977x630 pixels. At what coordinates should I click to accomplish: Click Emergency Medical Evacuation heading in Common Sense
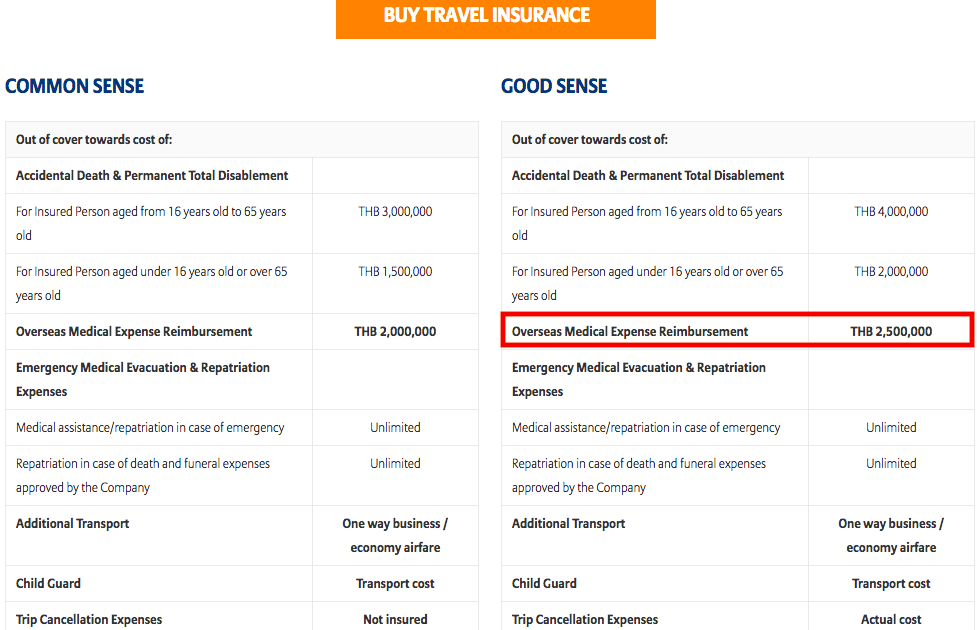pyautogui.click(x=143, y=379)
